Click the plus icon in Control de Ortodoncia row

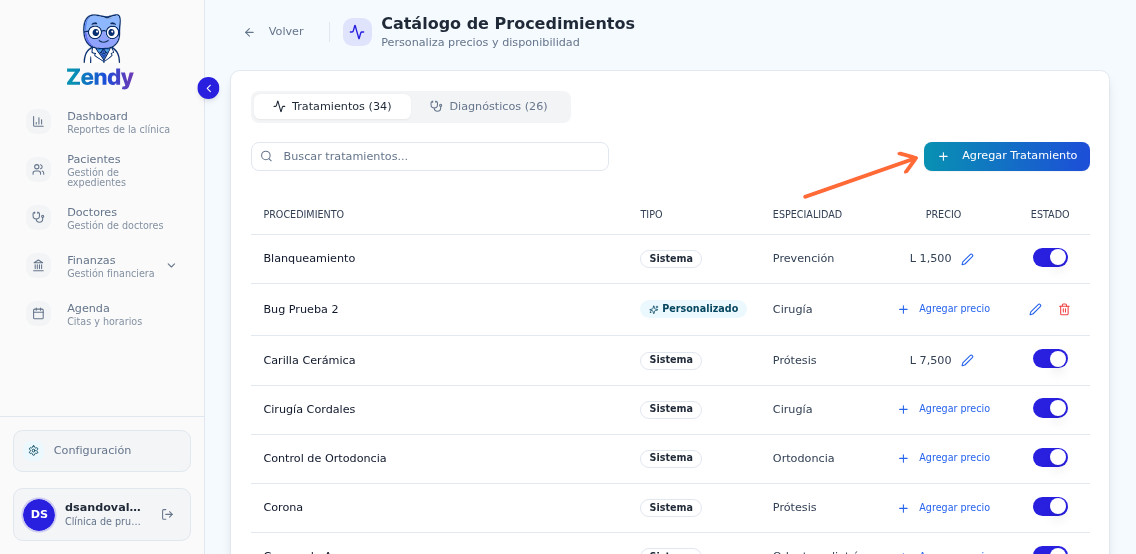coord(903,458)
